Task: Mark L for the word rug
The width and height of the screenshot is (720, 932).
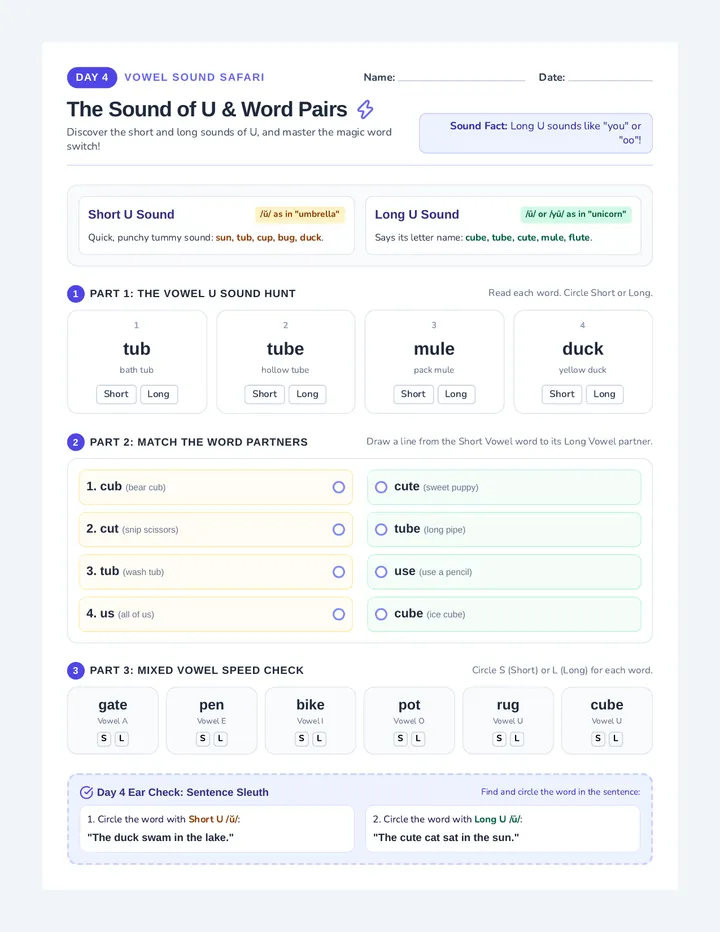Action: 517,739
